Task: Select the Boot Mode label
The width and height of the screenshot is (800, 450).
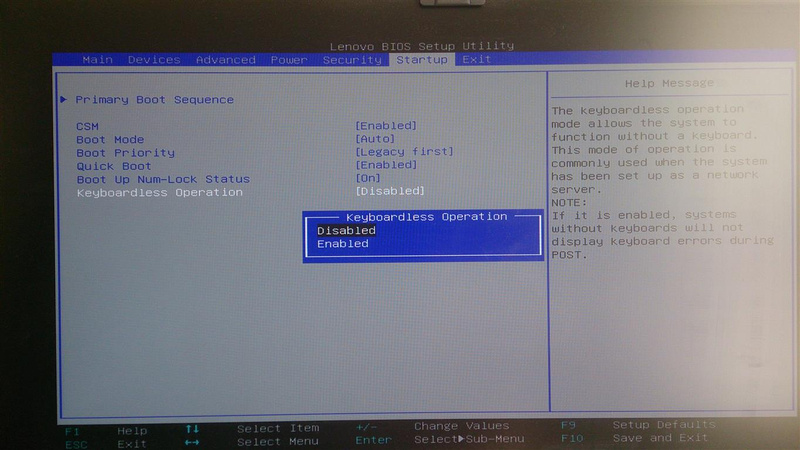Action: 110,139
